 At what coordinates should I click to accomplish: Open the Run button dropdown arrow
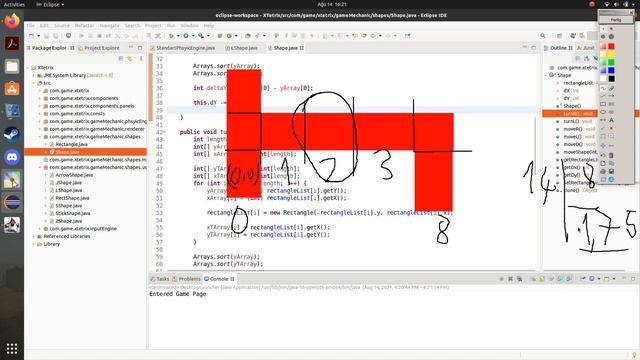tap(193, 36)
